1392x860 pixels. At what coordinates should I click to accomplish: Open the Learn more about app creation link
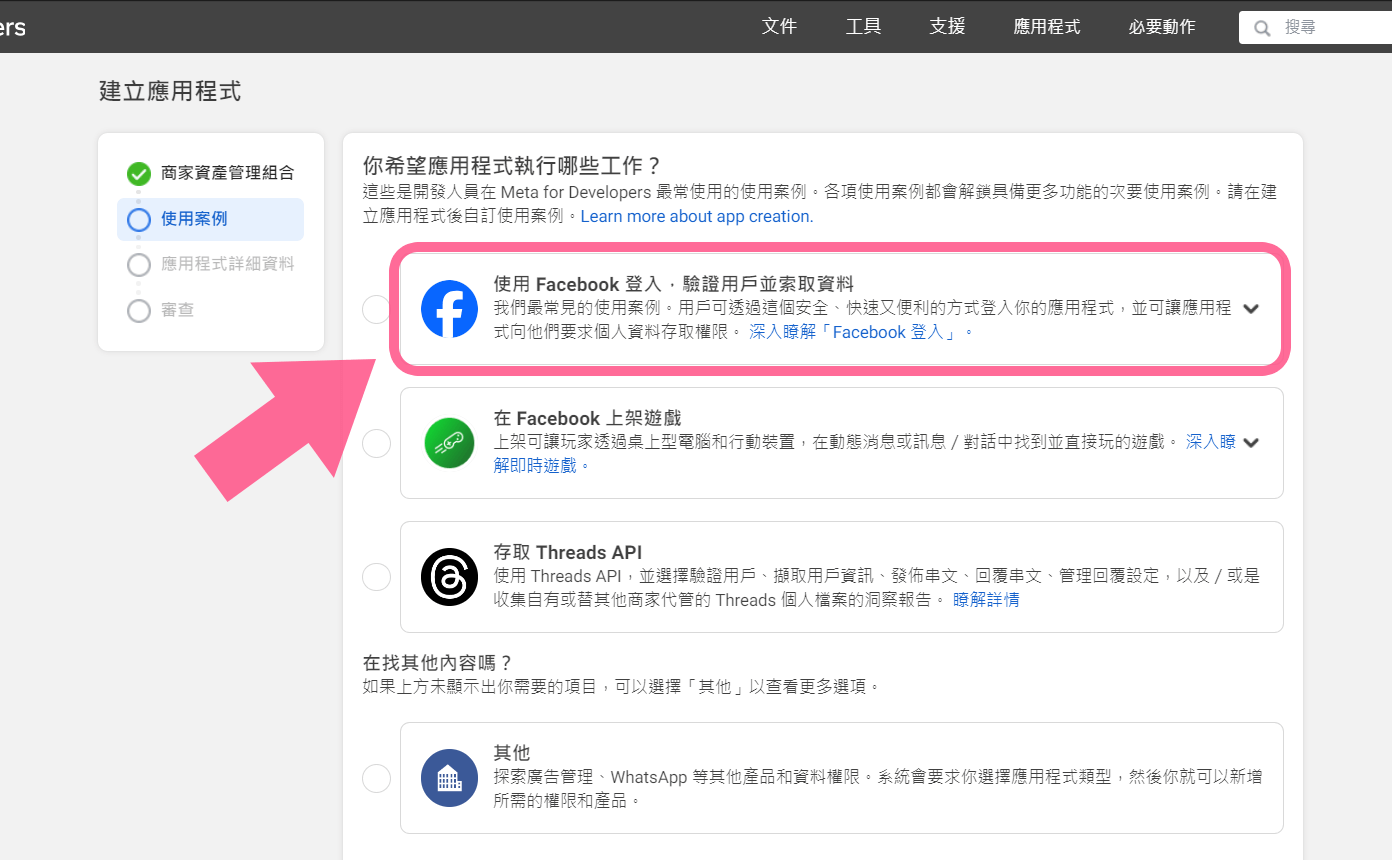(x=697, y=216)
